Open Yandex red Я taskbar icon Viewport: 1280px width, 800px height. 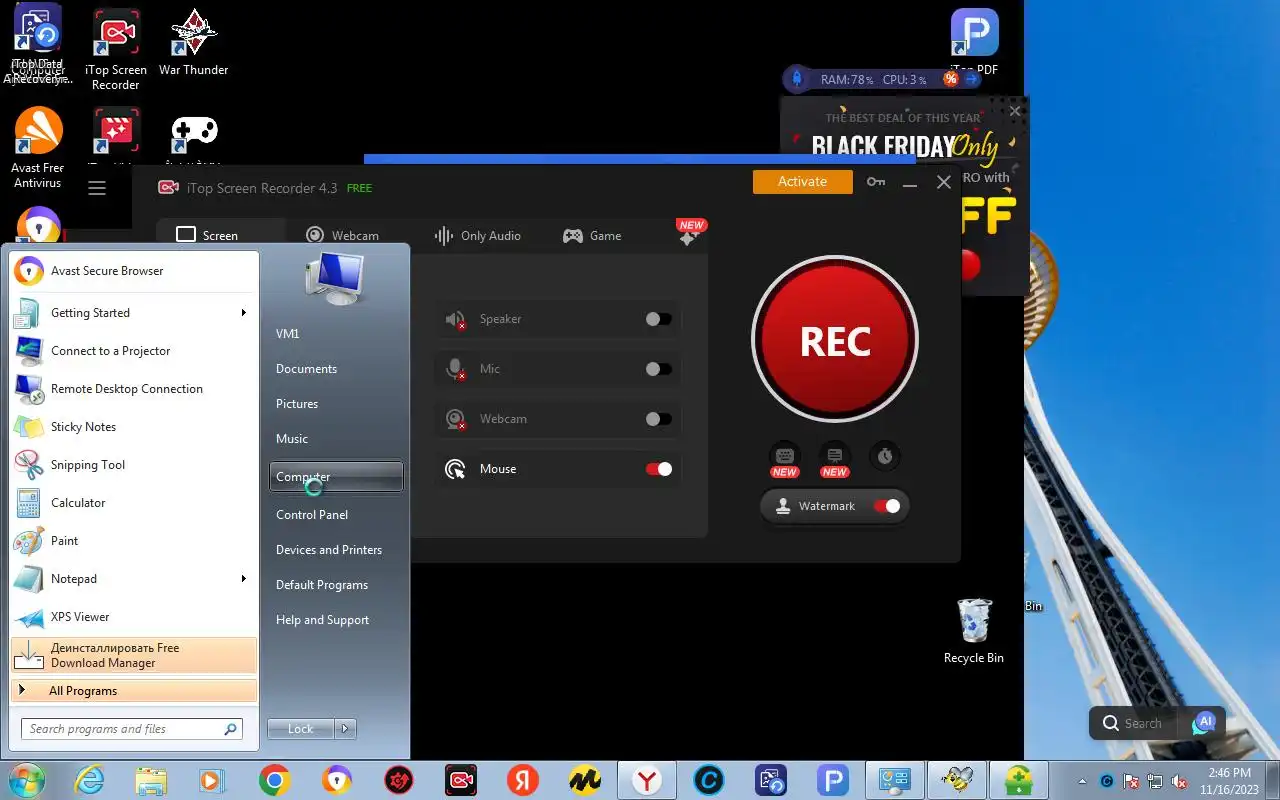(523, 780)
